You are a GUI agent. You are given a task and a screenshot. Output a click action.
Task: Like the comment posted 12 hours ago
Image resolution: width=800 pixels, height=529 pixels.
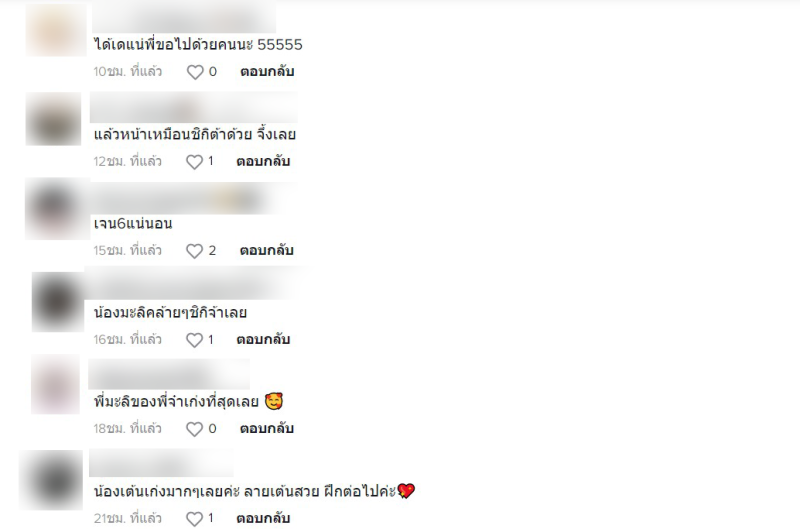[194, 162]
